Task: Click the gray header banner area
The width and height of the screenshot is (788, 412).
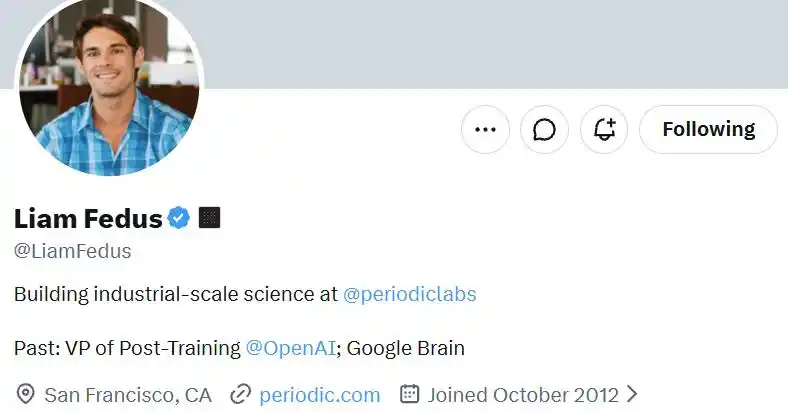Action: (x=495, y=44)
